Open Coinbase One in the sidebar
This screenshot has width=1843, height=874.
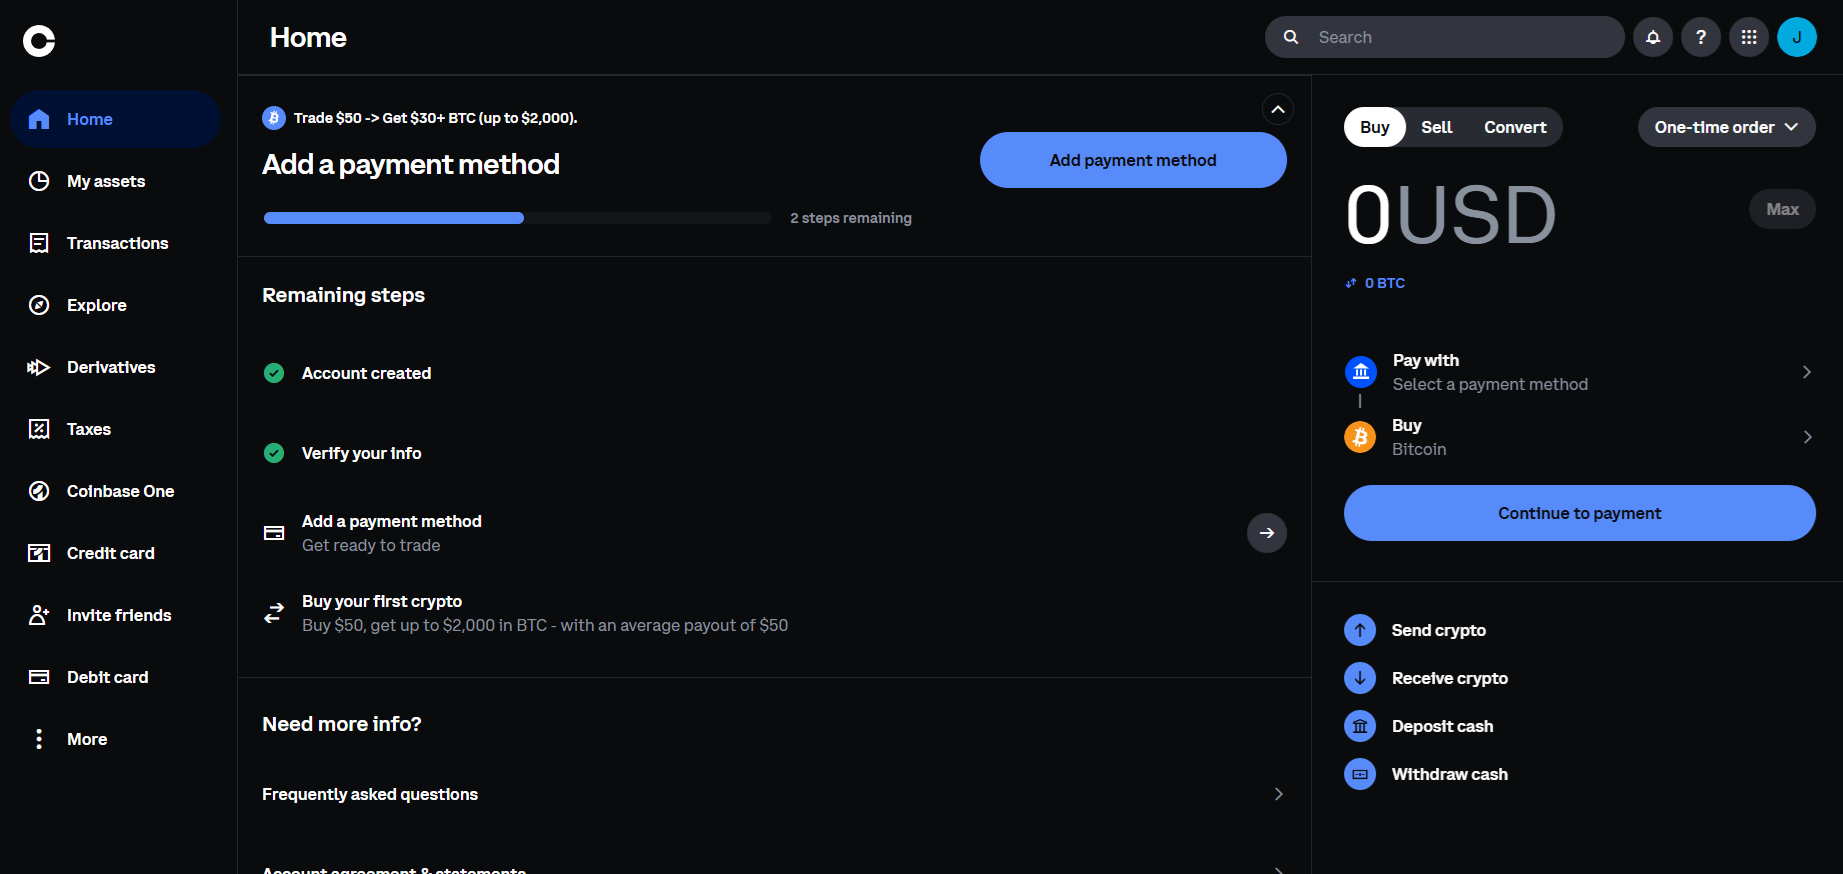coord(116,491)
